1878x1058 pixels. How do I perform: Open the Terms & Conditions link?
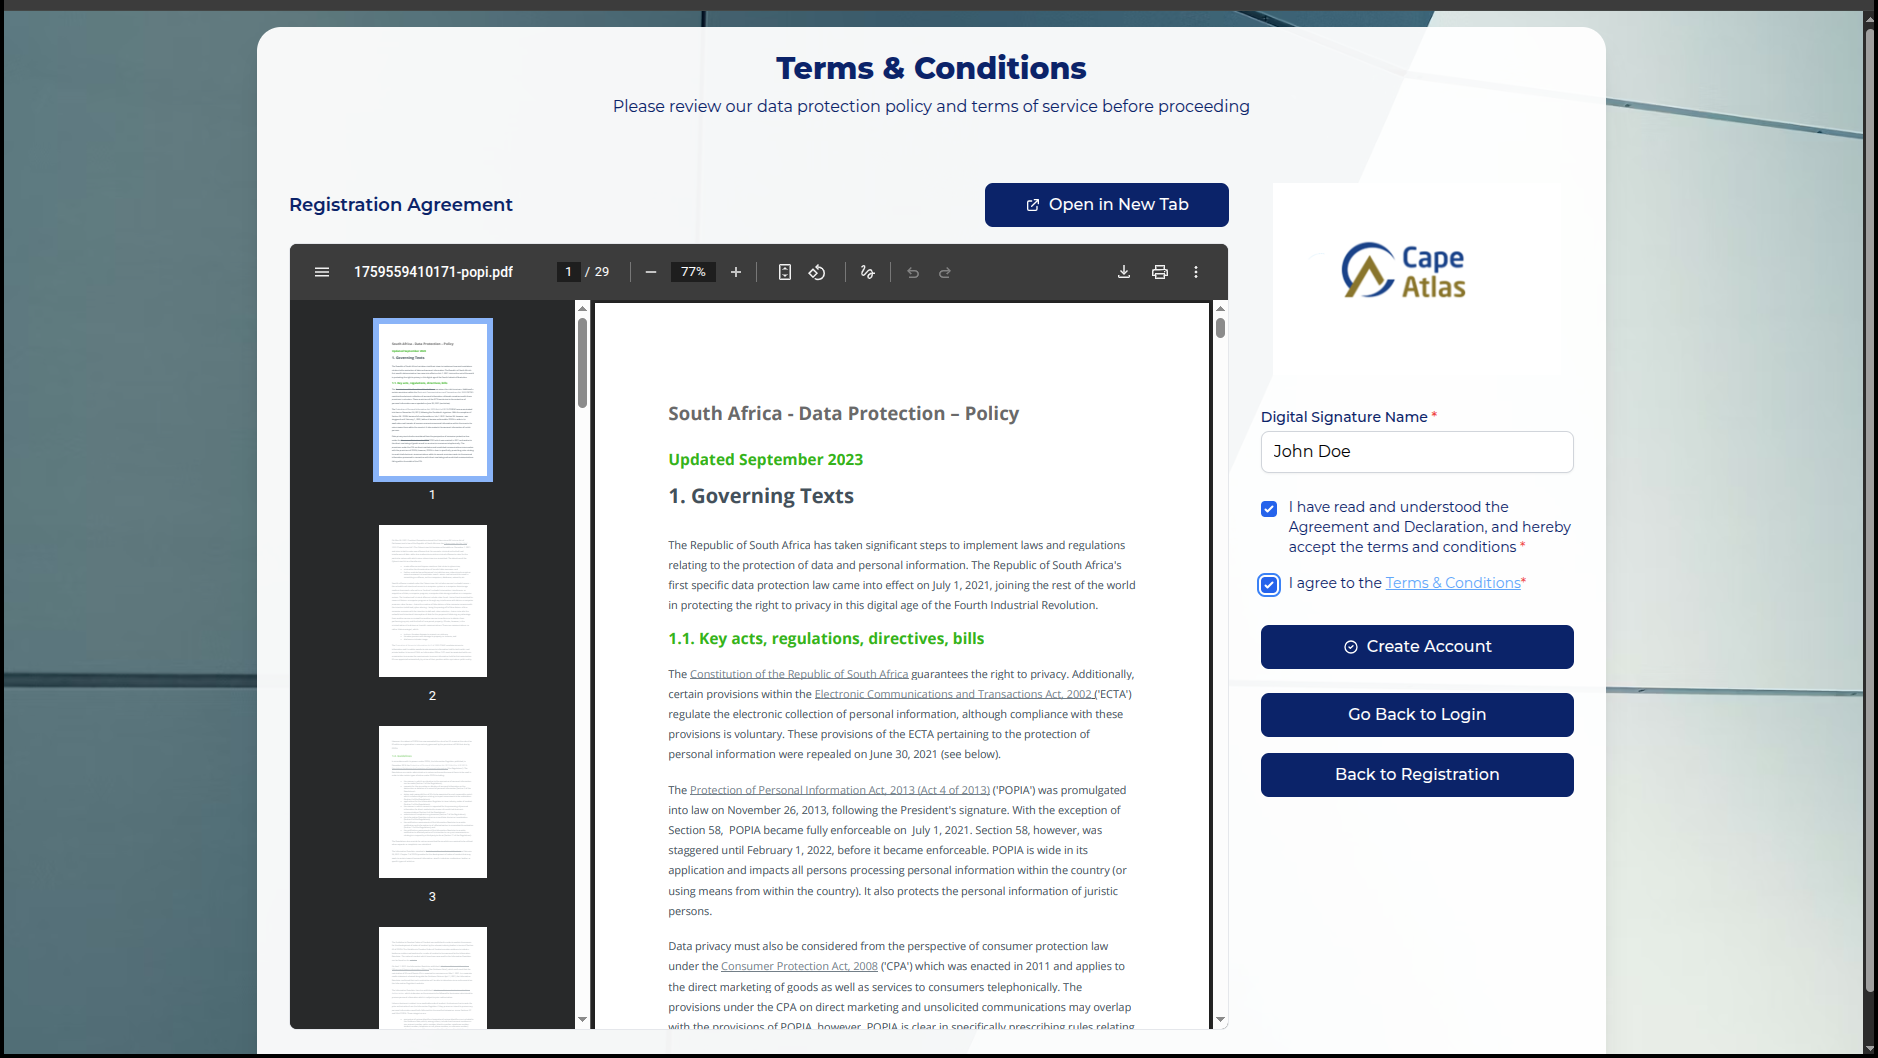(x=1453, y=583)
